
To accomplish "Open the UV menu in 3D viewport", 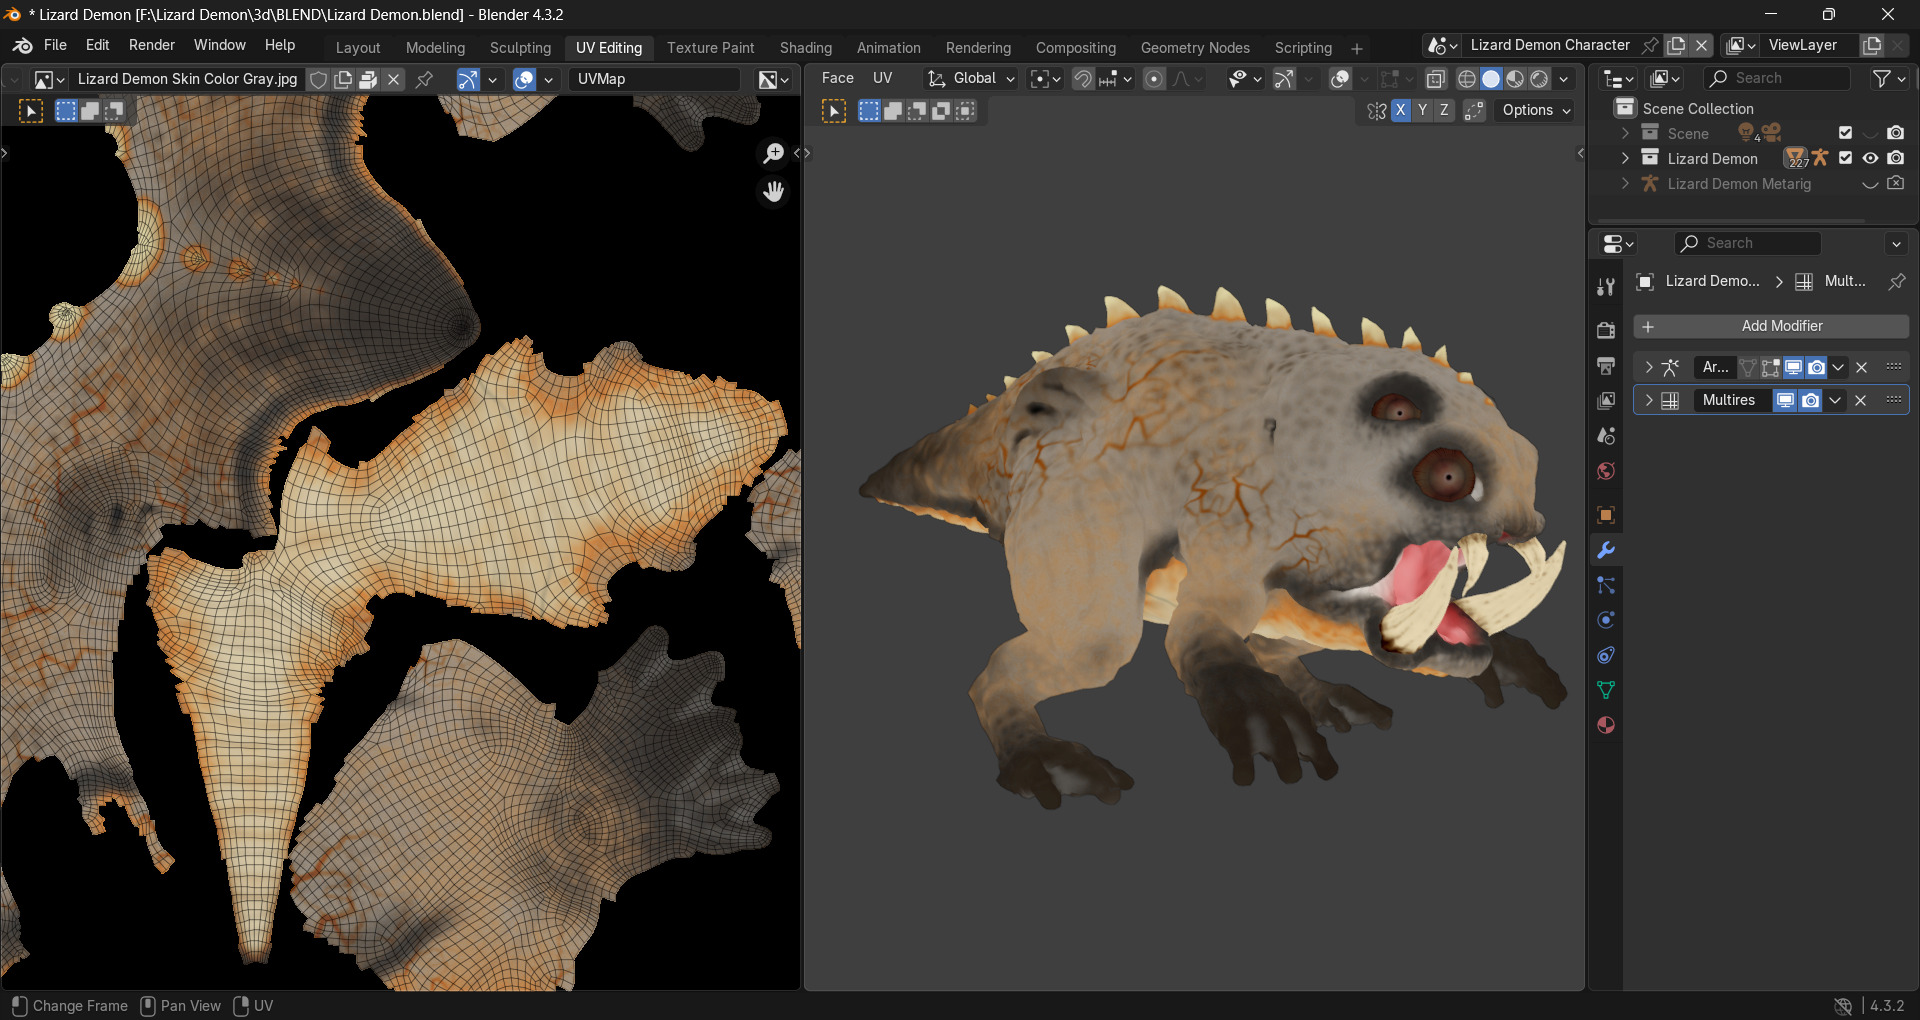I will click(882, 78).
